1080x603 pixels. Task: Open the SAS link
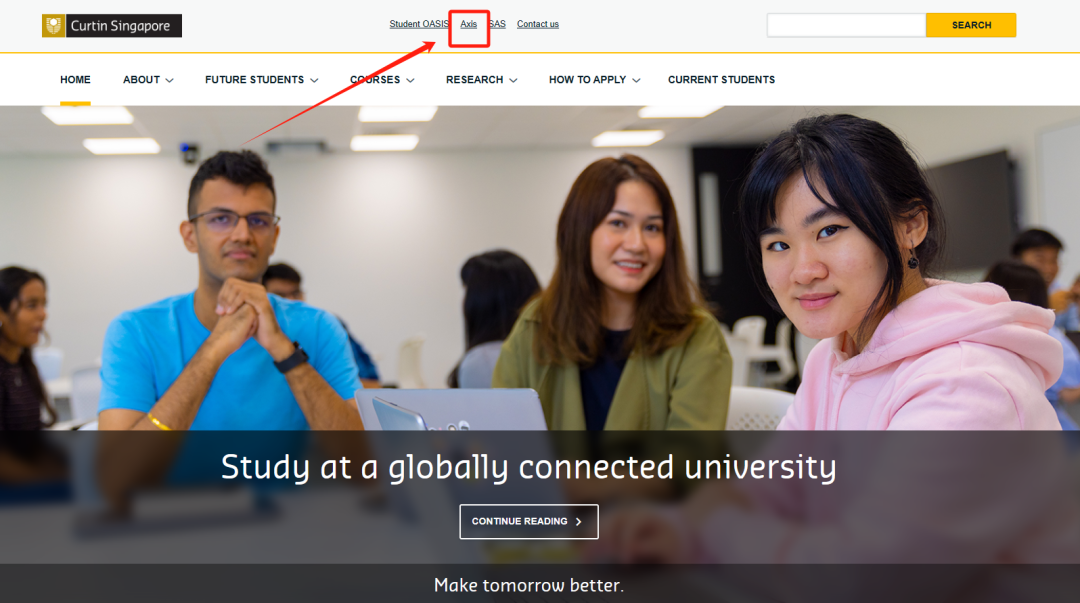(497, 24)
